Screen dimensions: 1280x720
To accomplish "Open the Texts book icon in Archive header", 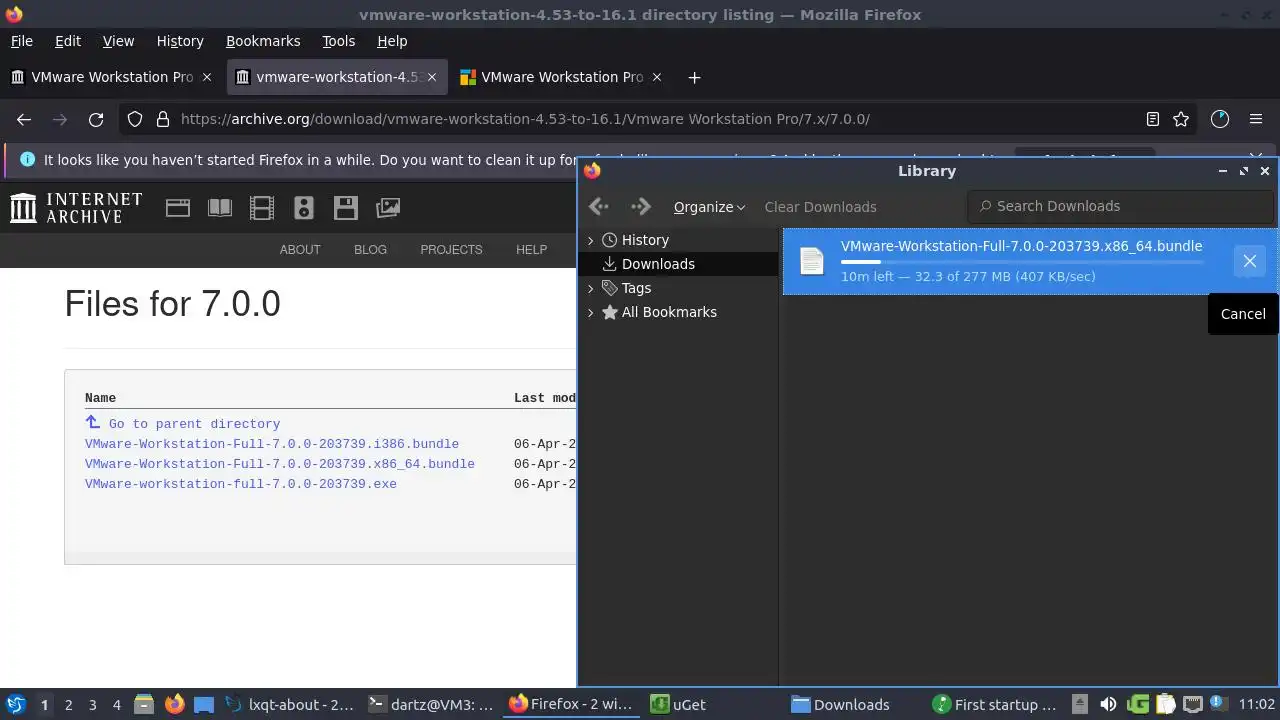I will [x=220, y=208].
